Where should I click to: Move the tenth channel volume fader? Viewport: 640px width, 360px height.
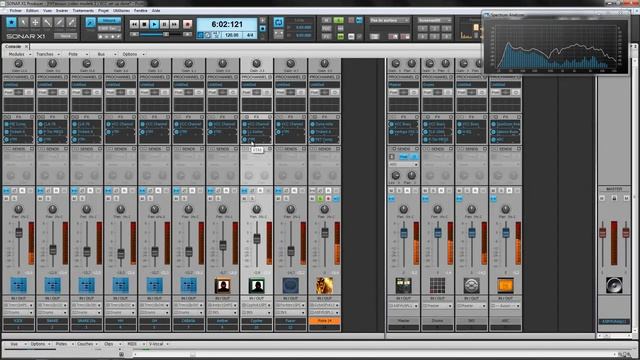[324, 233]
